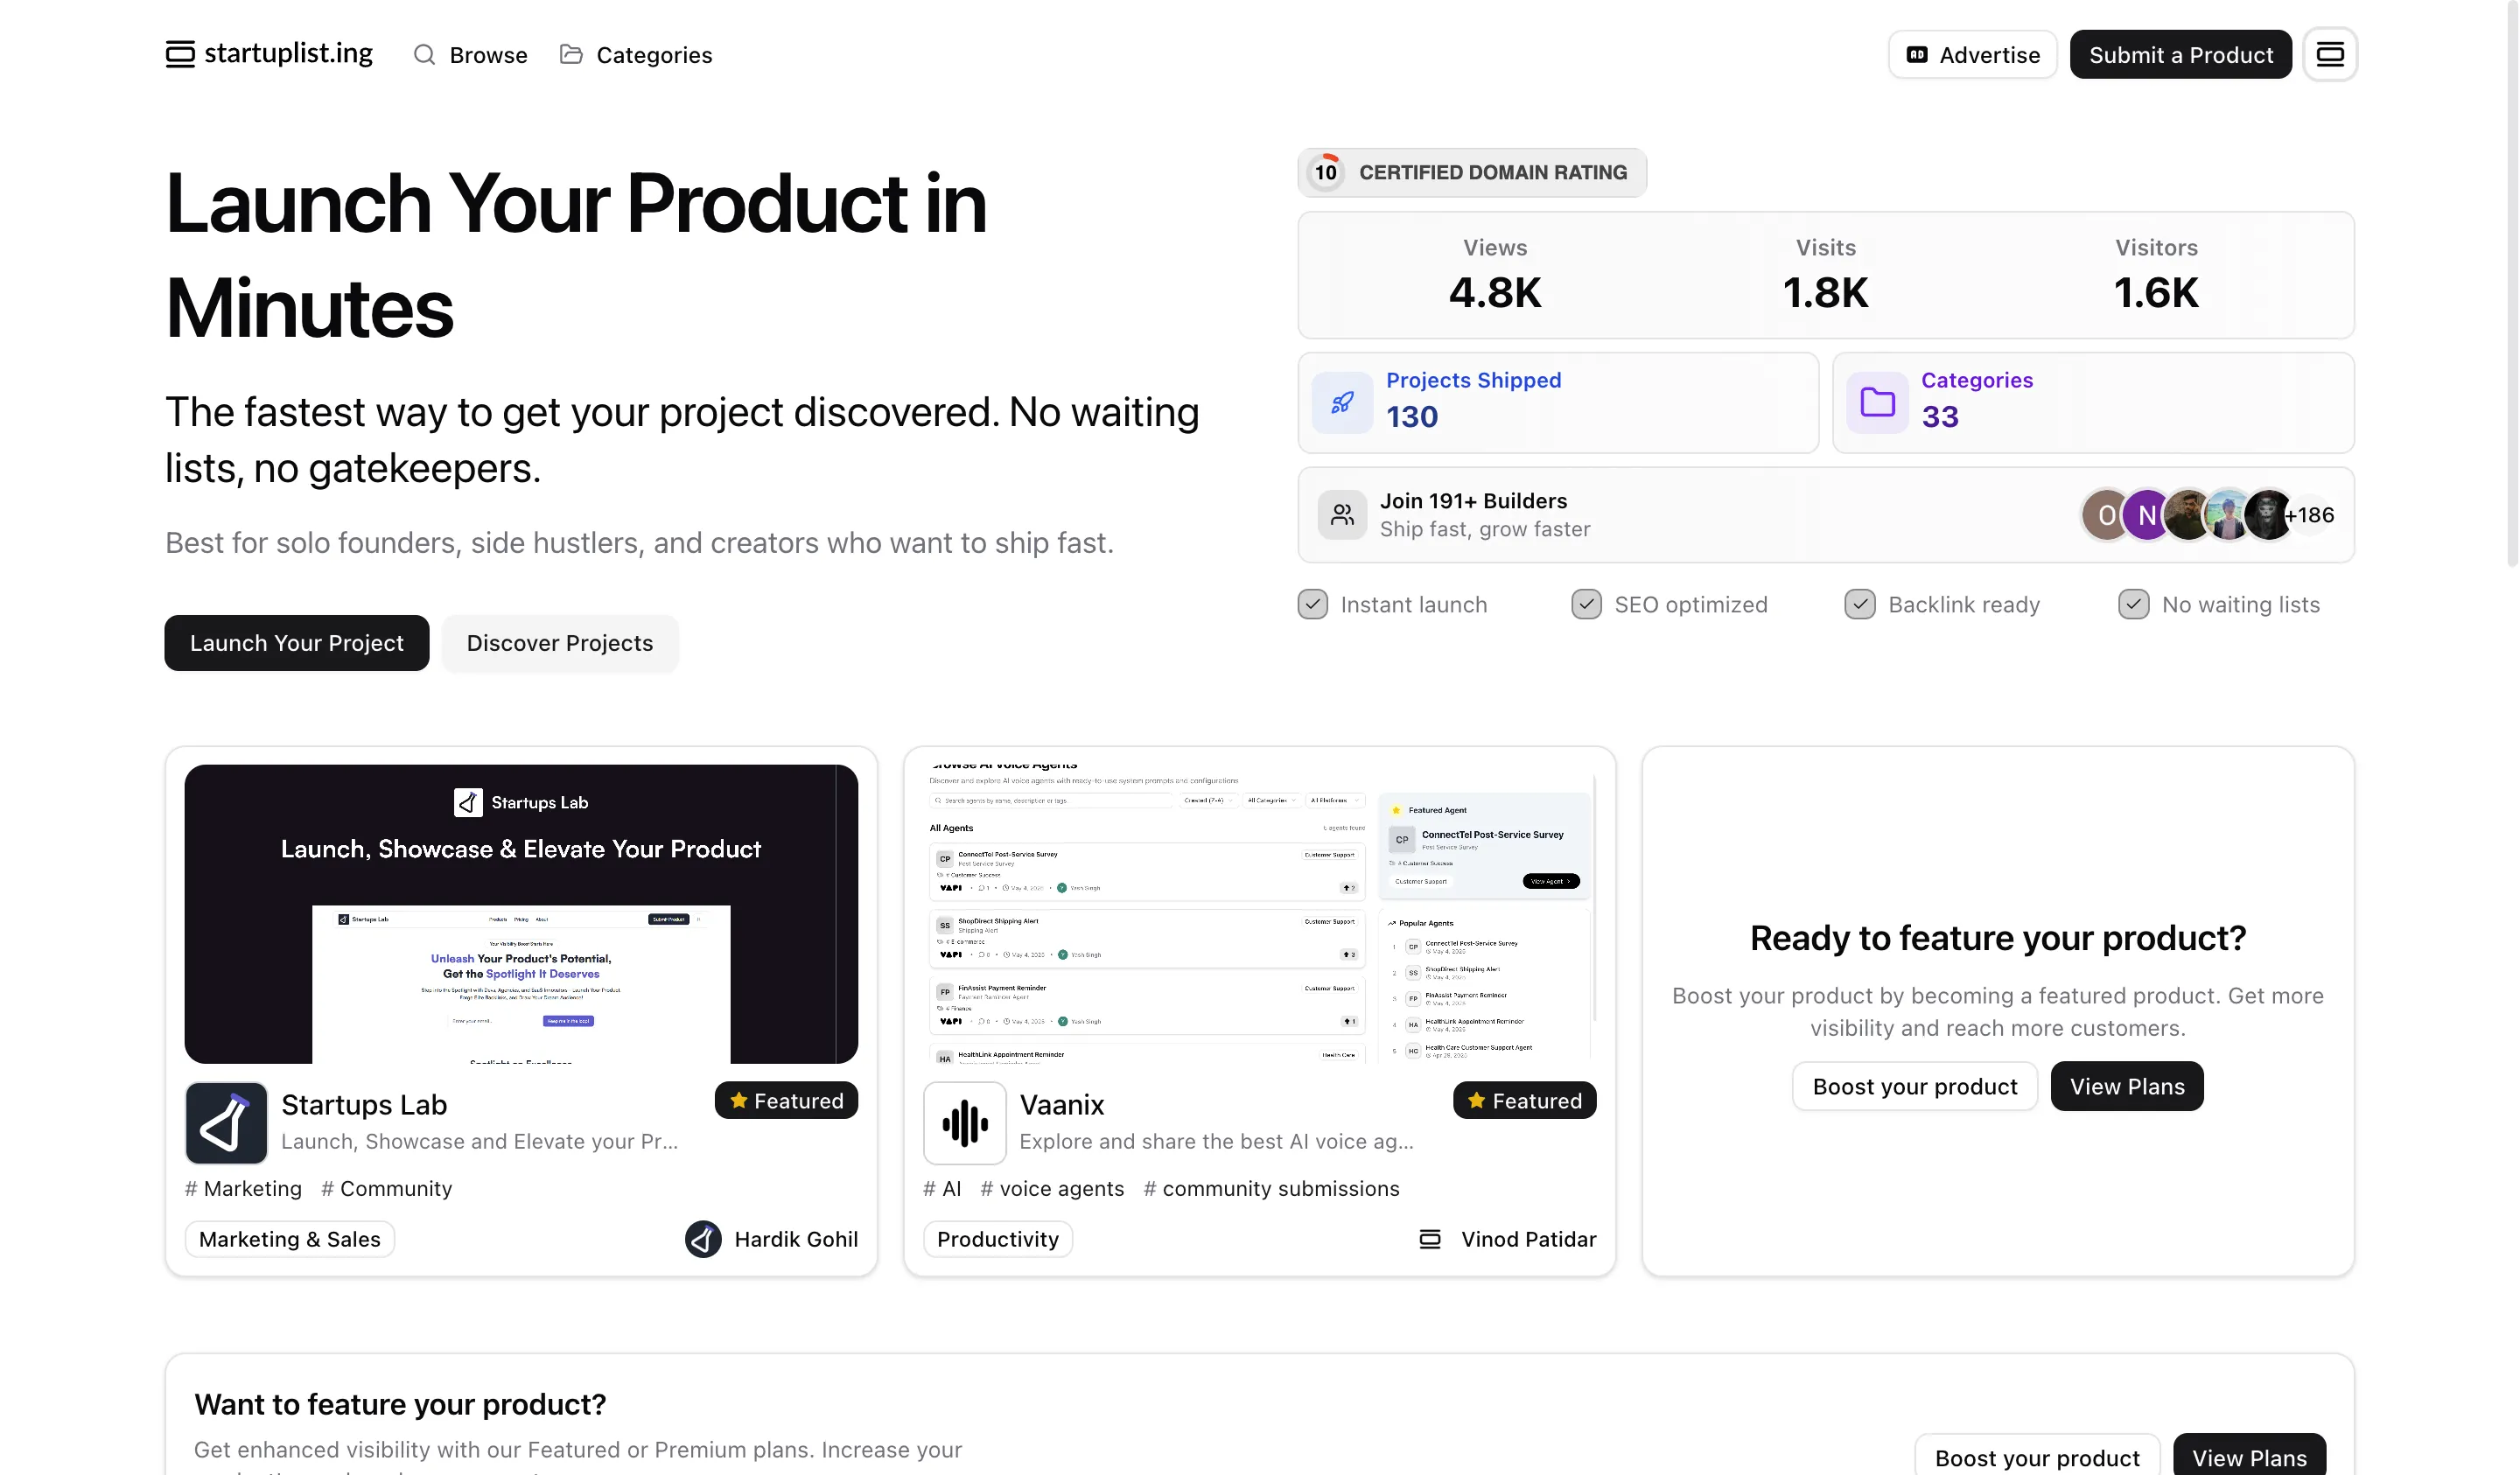Image resolution: width=2520 pixels, height=1475 pixels.
Task: Toggle the SEO optimized checkbox
Action: click(1586, 604)
